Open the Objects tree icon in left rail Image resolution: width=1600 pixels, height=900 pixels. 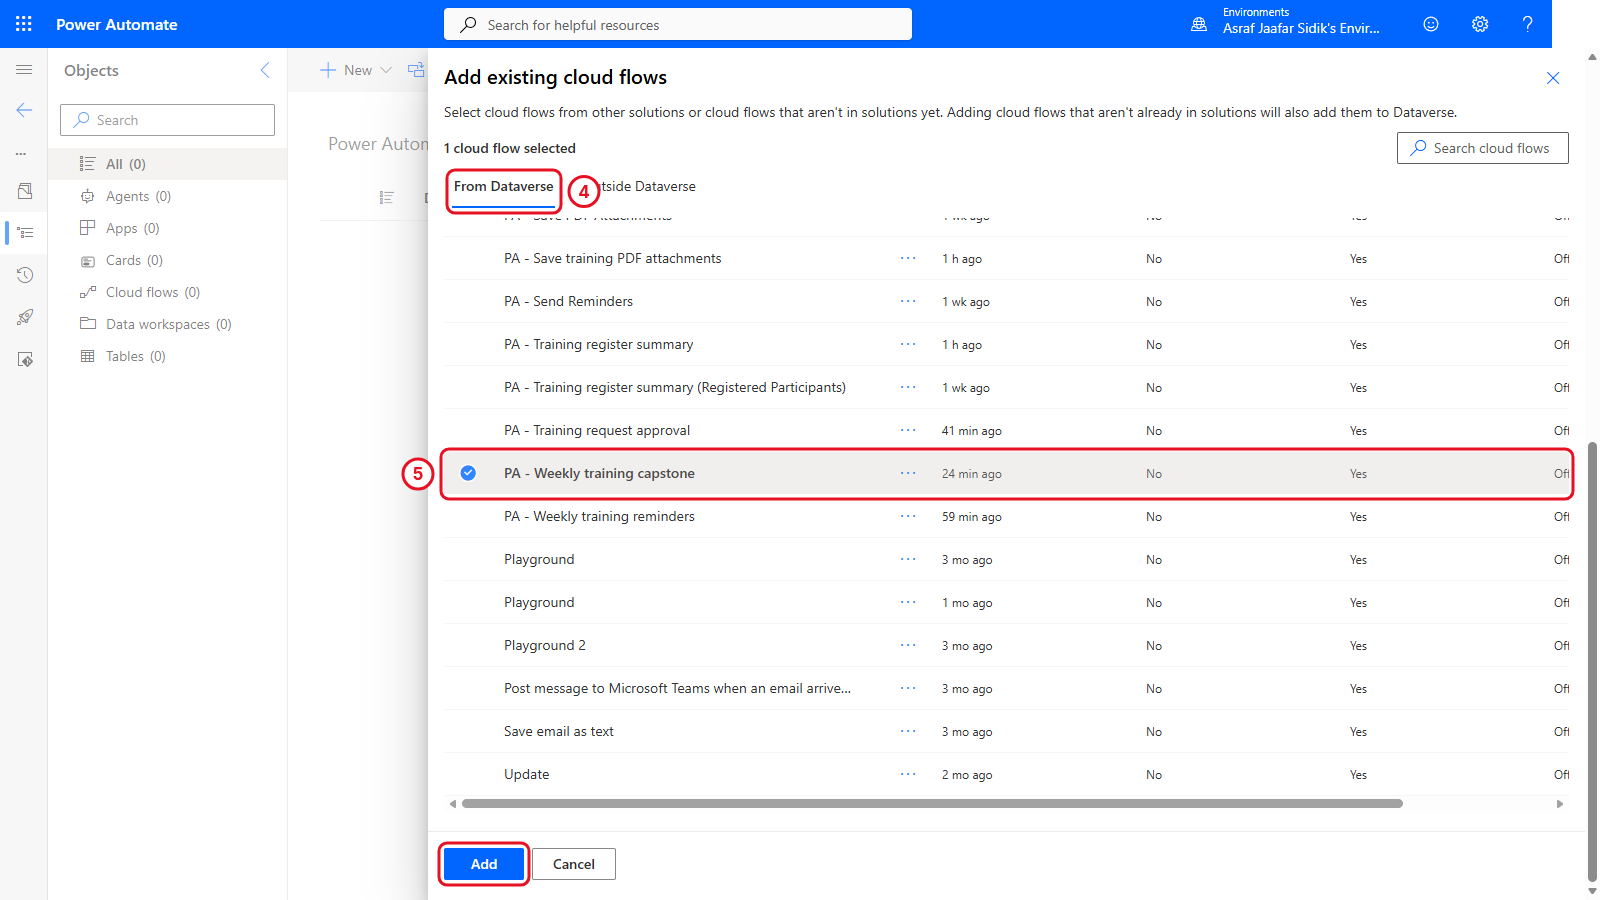[x=25, y=233]
